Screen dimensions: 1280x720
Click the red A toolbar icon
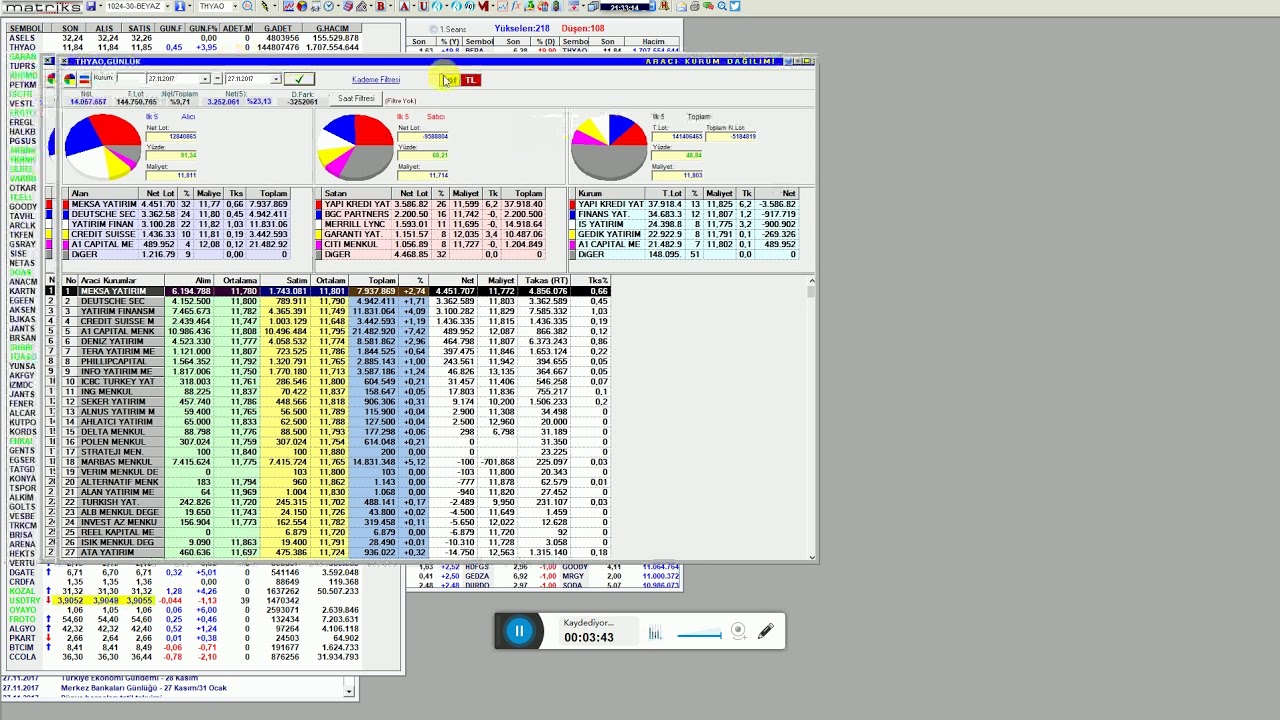click(404, 7)
